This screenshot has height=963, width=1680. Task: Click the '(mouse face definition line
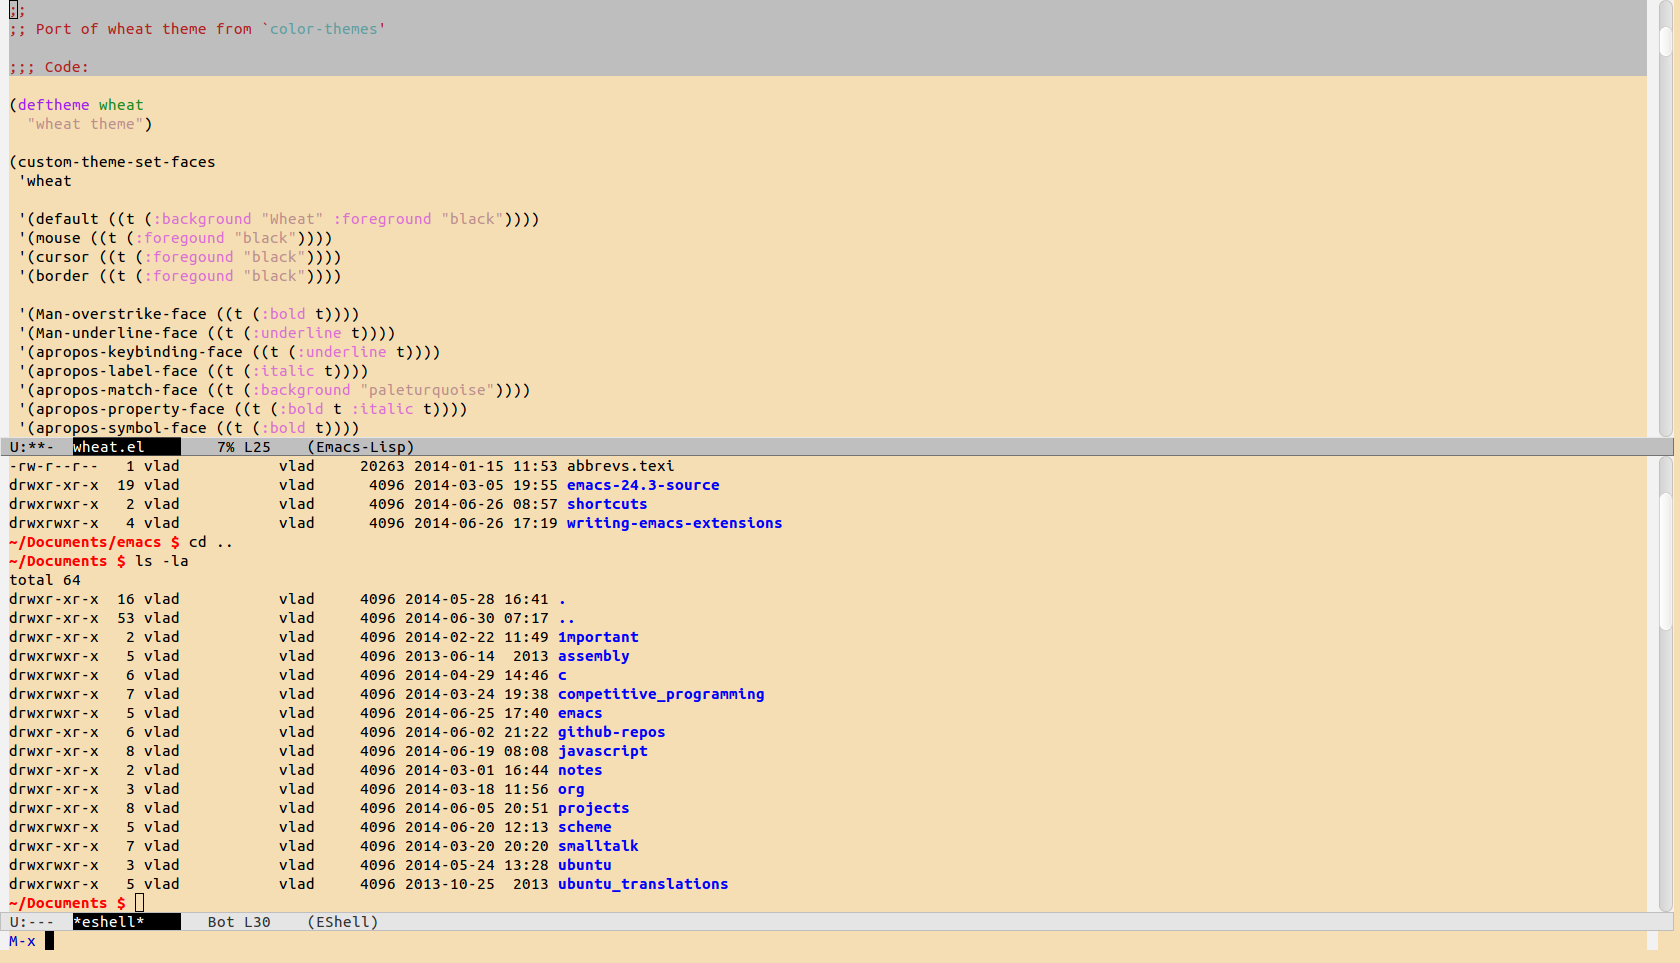point(175,238)
